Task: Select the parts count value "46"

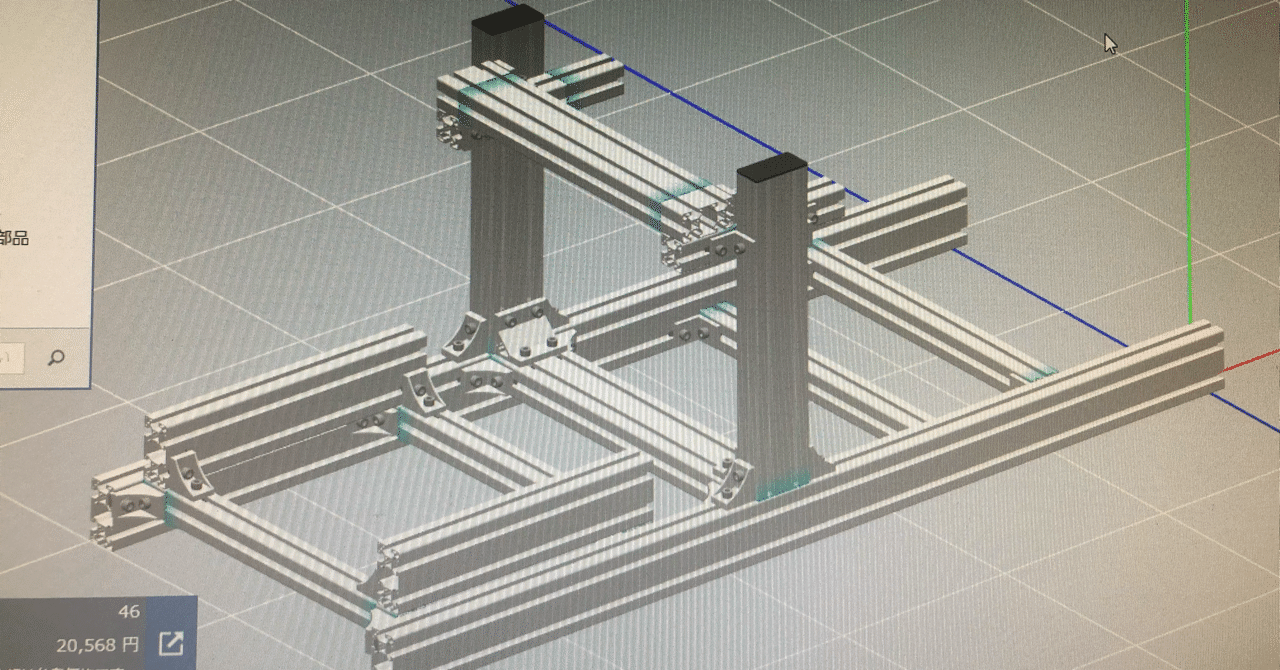Action: [x=129, y=611]
